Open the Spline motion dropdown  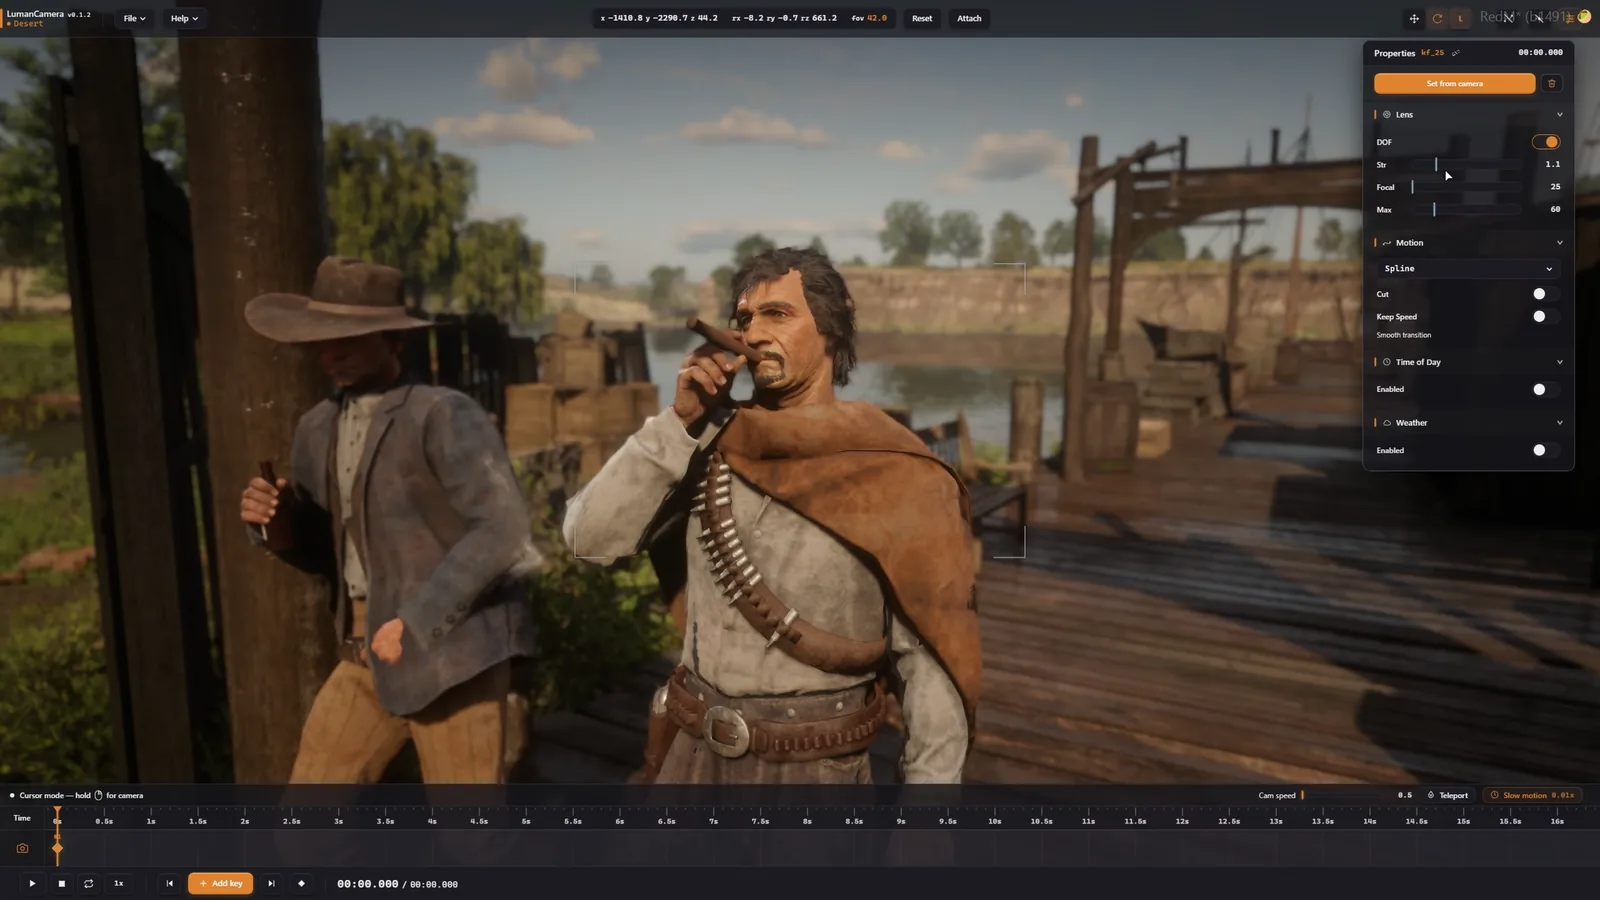(x=1468, y=269)
